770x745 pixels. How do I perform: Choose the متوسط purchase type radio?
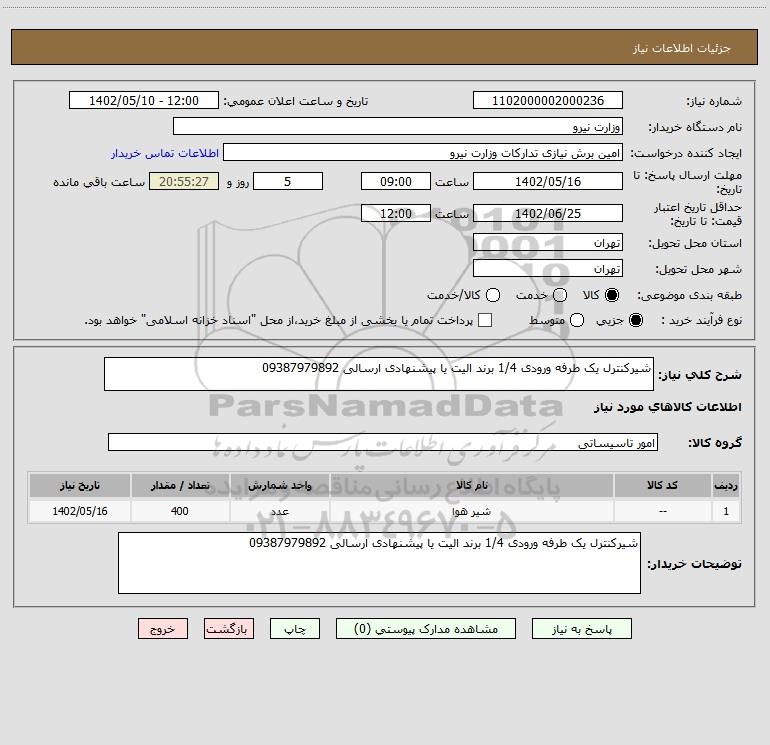coord(577,320)
